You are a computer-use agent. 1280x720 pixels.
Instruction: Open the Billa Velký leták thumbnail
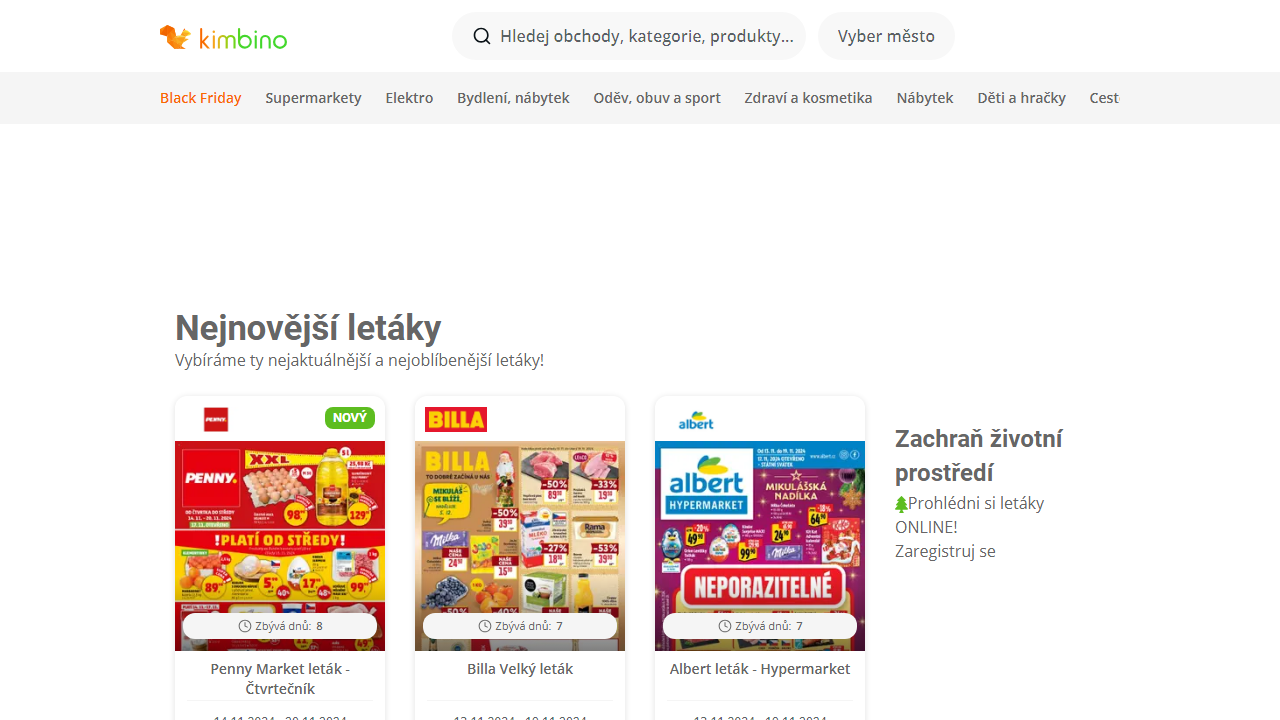point(520,546)
